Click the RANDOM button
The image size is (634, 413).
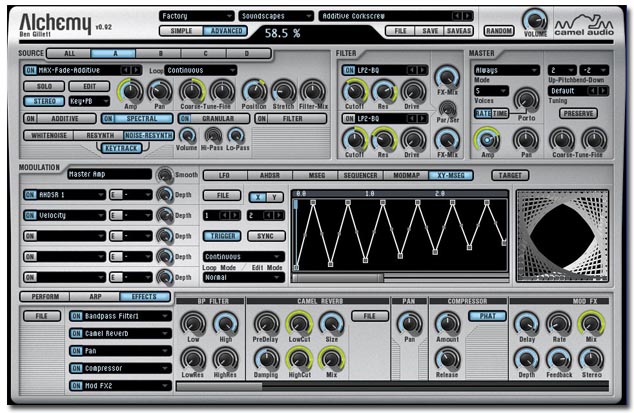(499, 31)
